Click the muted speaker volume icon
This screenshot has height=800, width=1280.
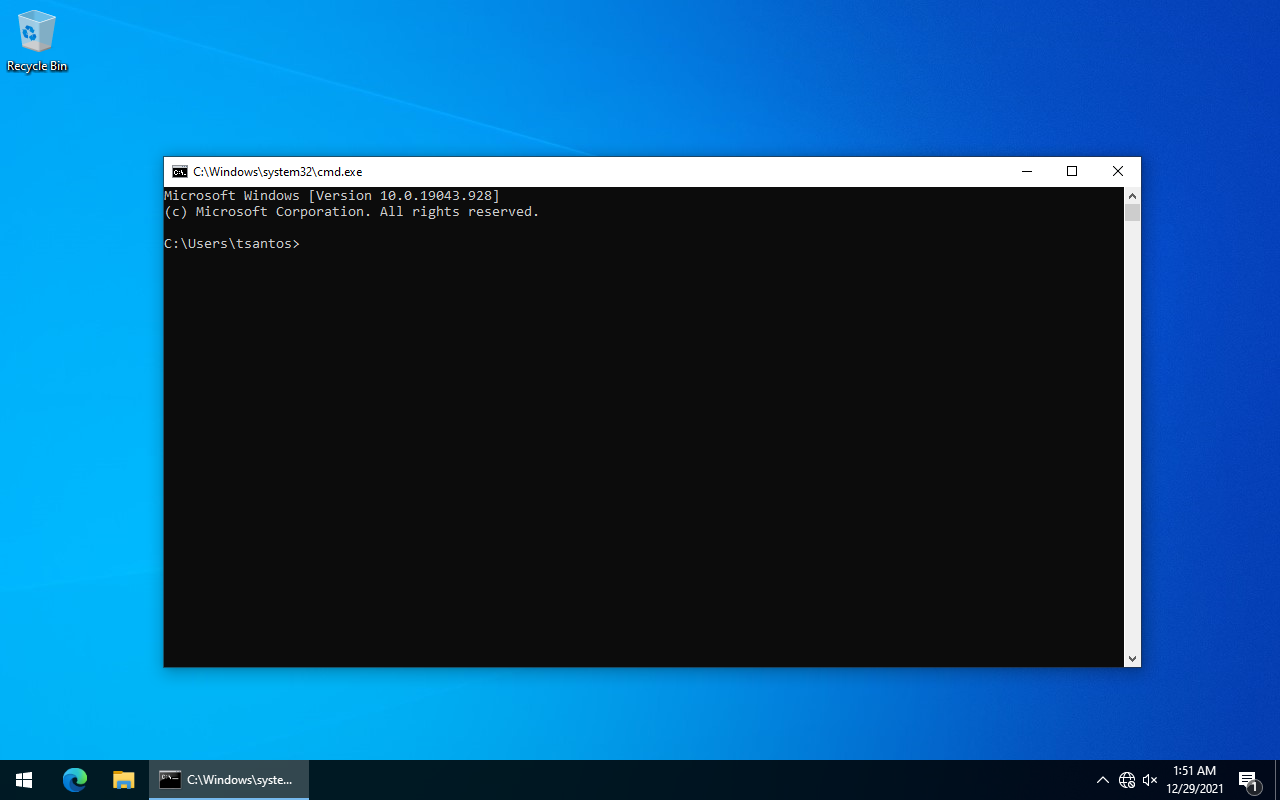(1150, 780)
